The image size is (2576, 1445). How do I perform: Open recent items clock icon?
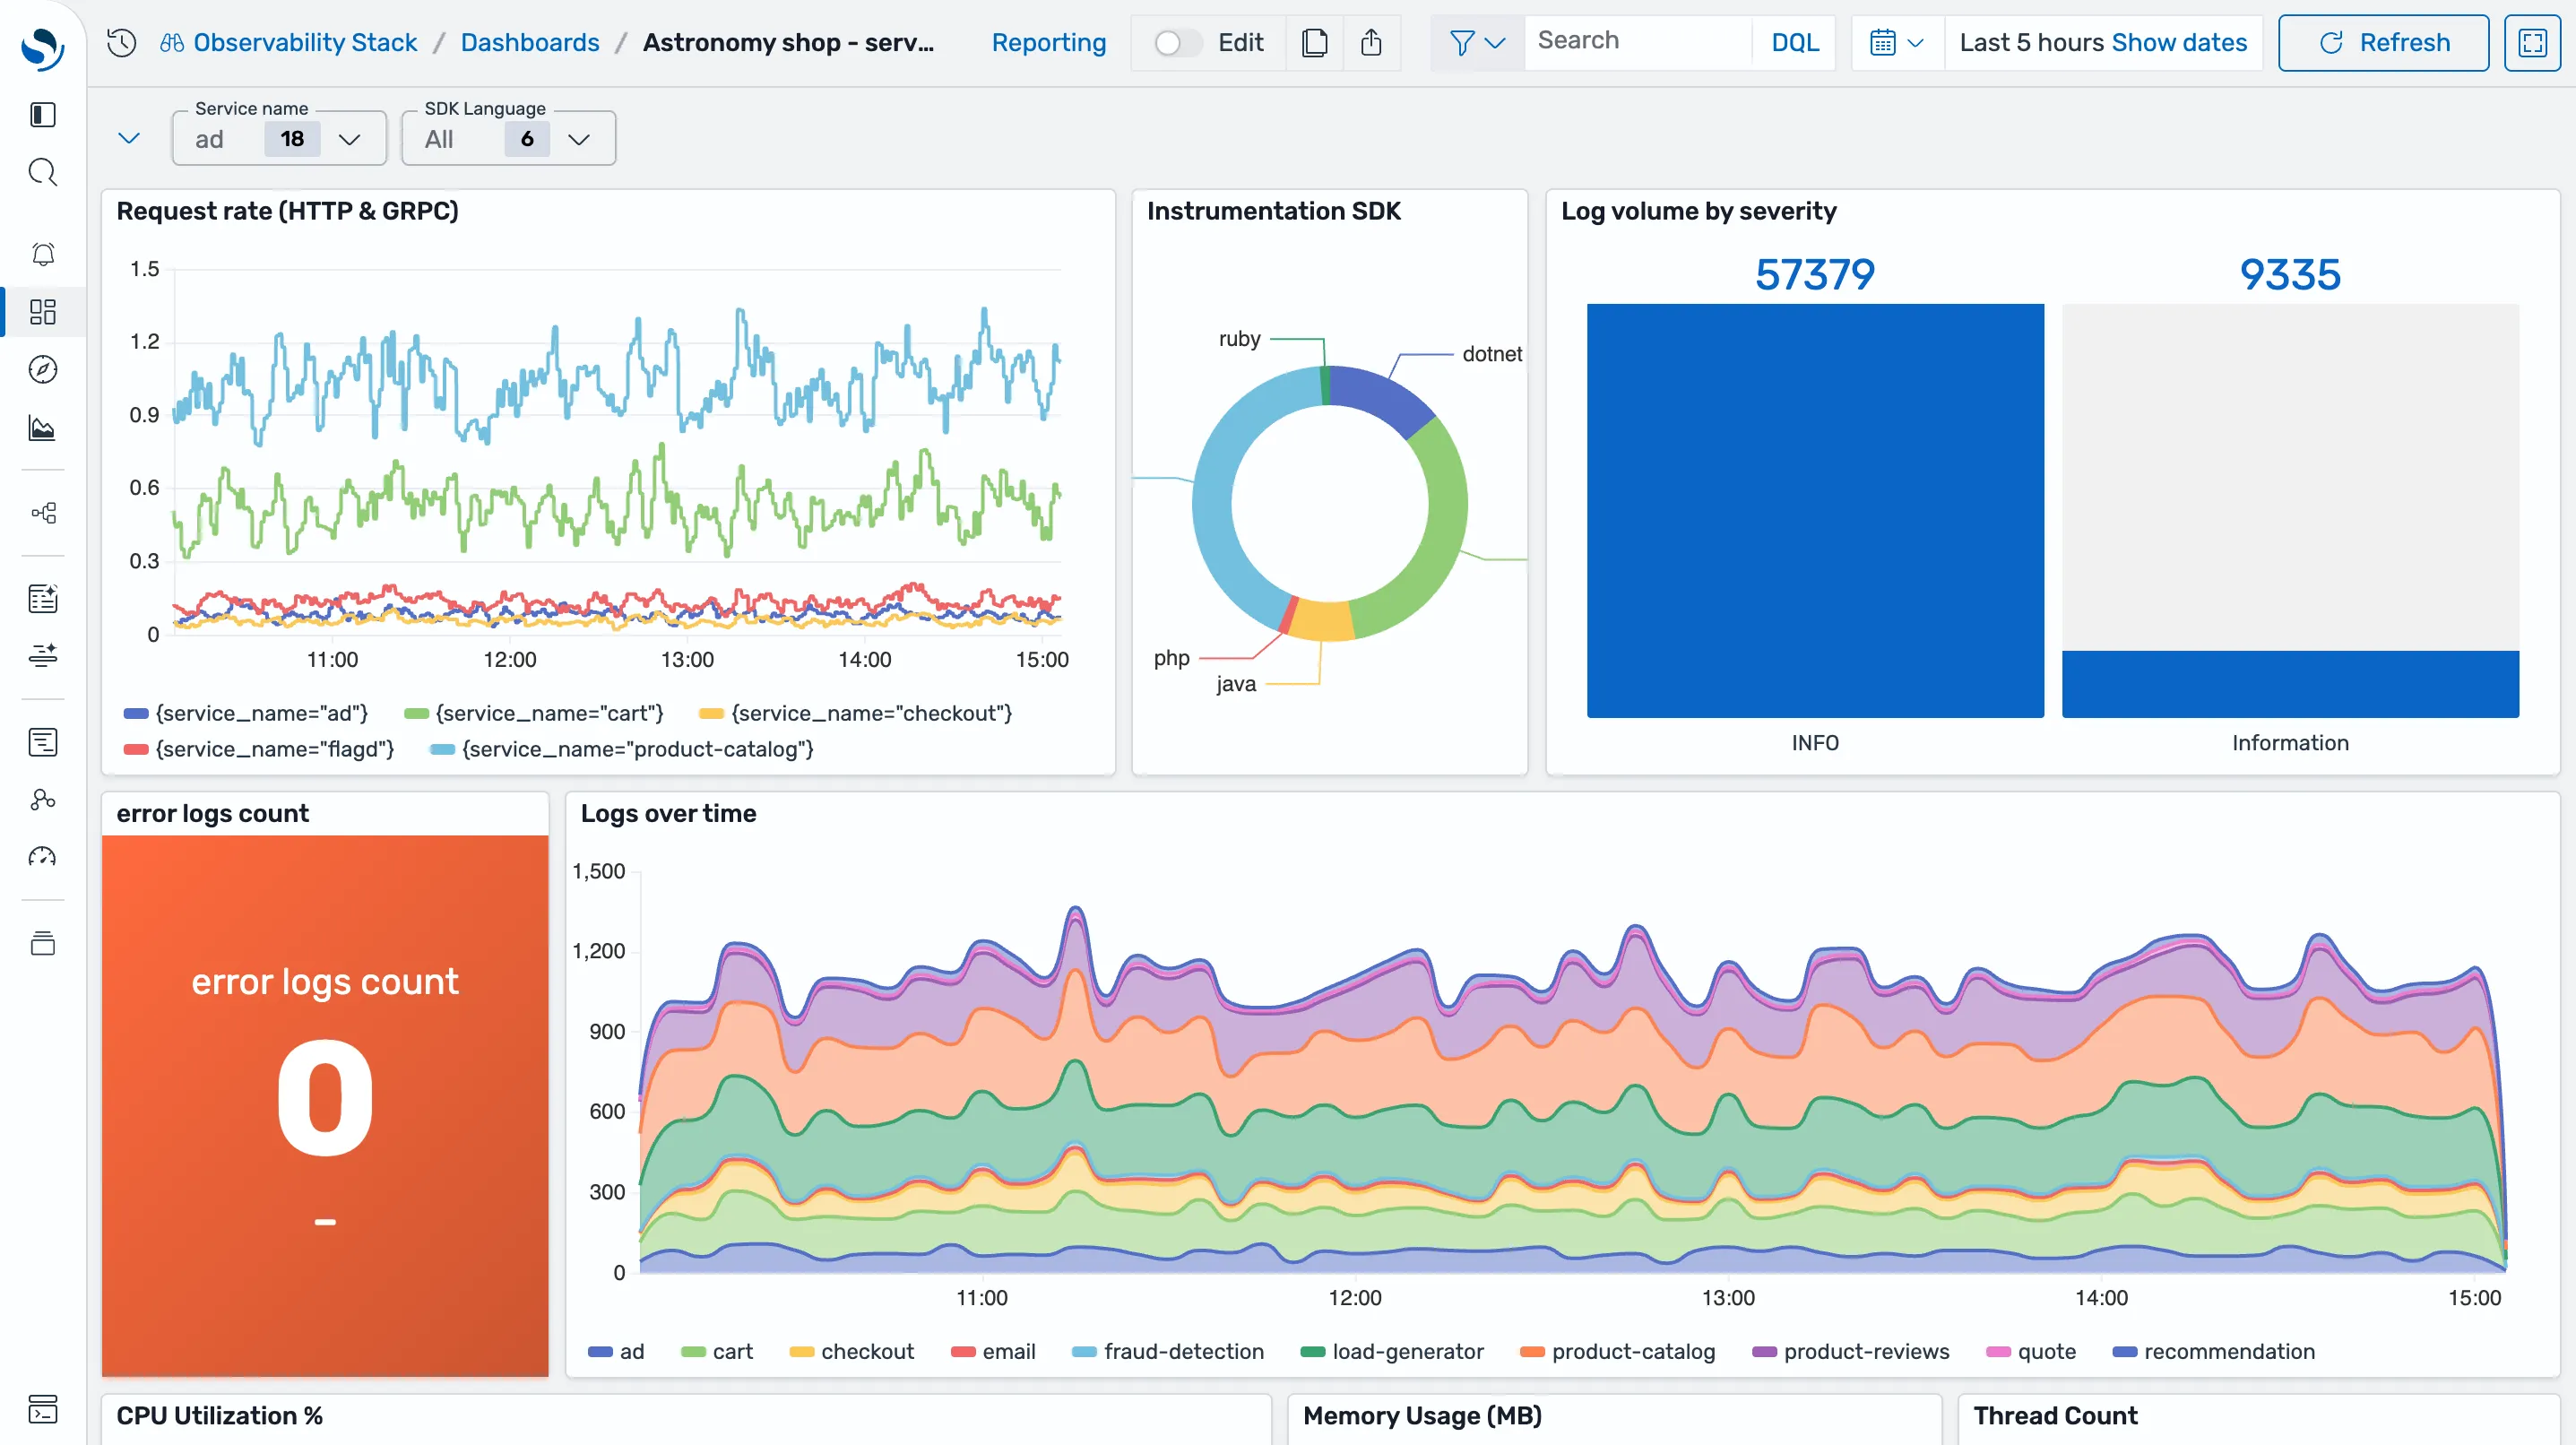pyautogui.click(x=122, y=42)
